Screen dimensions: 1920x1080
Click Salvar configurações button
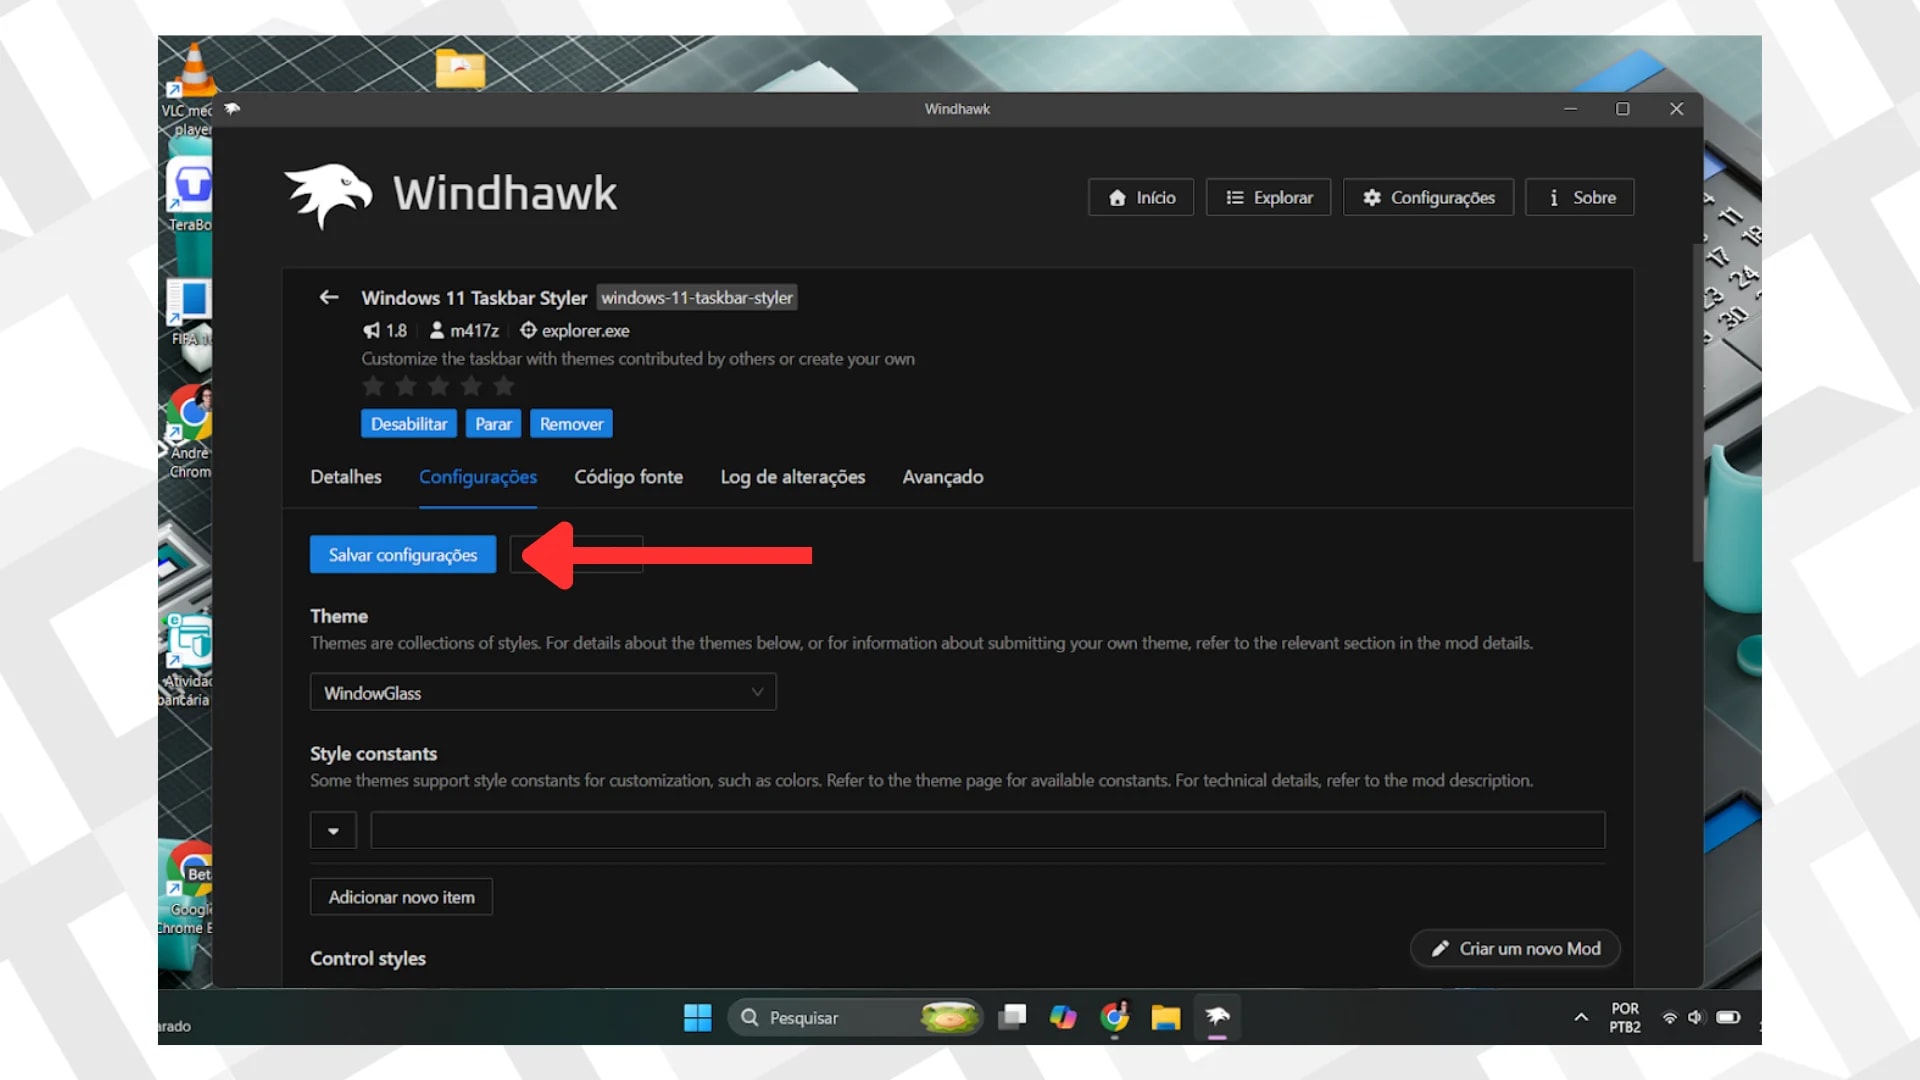point(403,555)
